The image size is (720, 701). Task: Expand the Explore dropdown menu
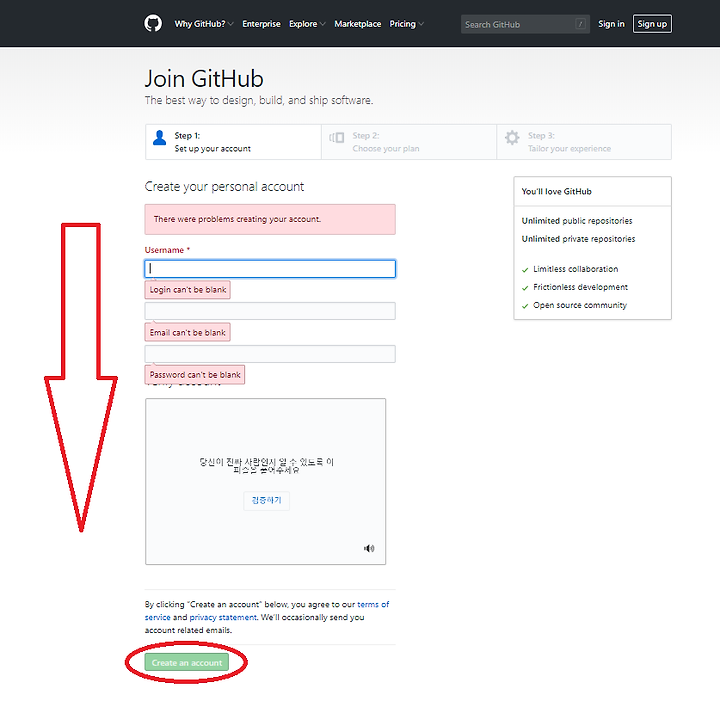[x=307, y=24]
